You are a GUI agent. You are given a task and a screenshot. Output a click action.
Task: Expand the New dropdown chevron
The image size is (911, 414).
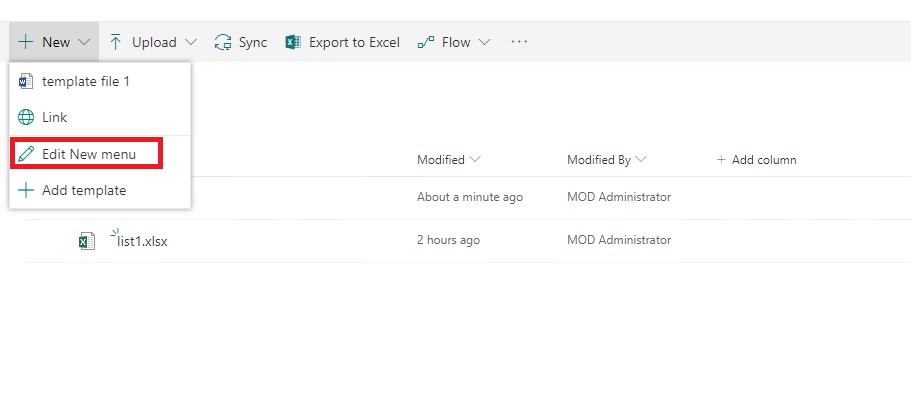click(x=84, y=42)
